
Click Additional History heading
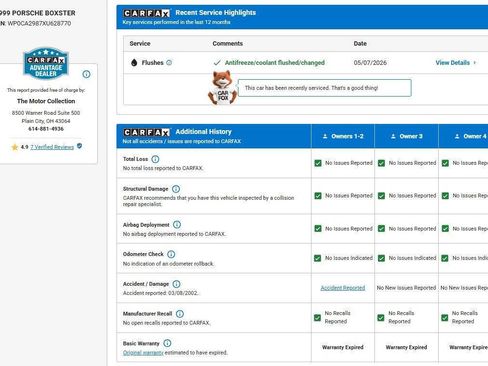pyautogui.click(x=203, y=132)
